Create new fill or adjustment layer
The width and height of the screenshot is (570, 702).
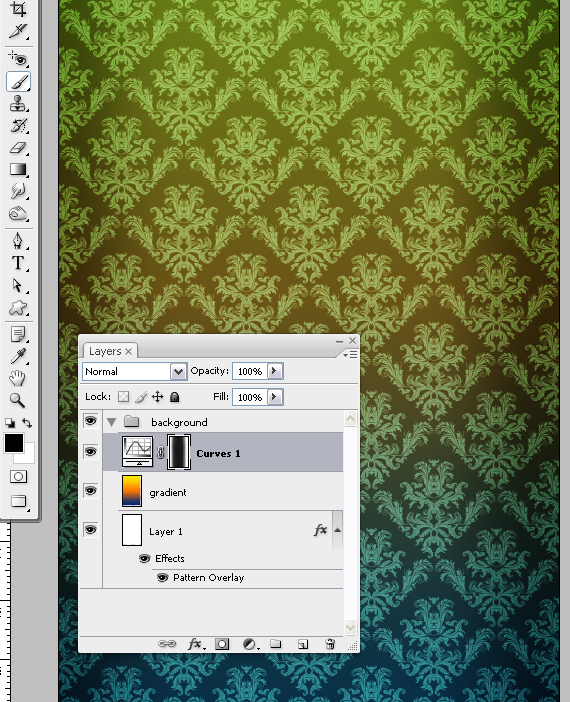[250, 644]
